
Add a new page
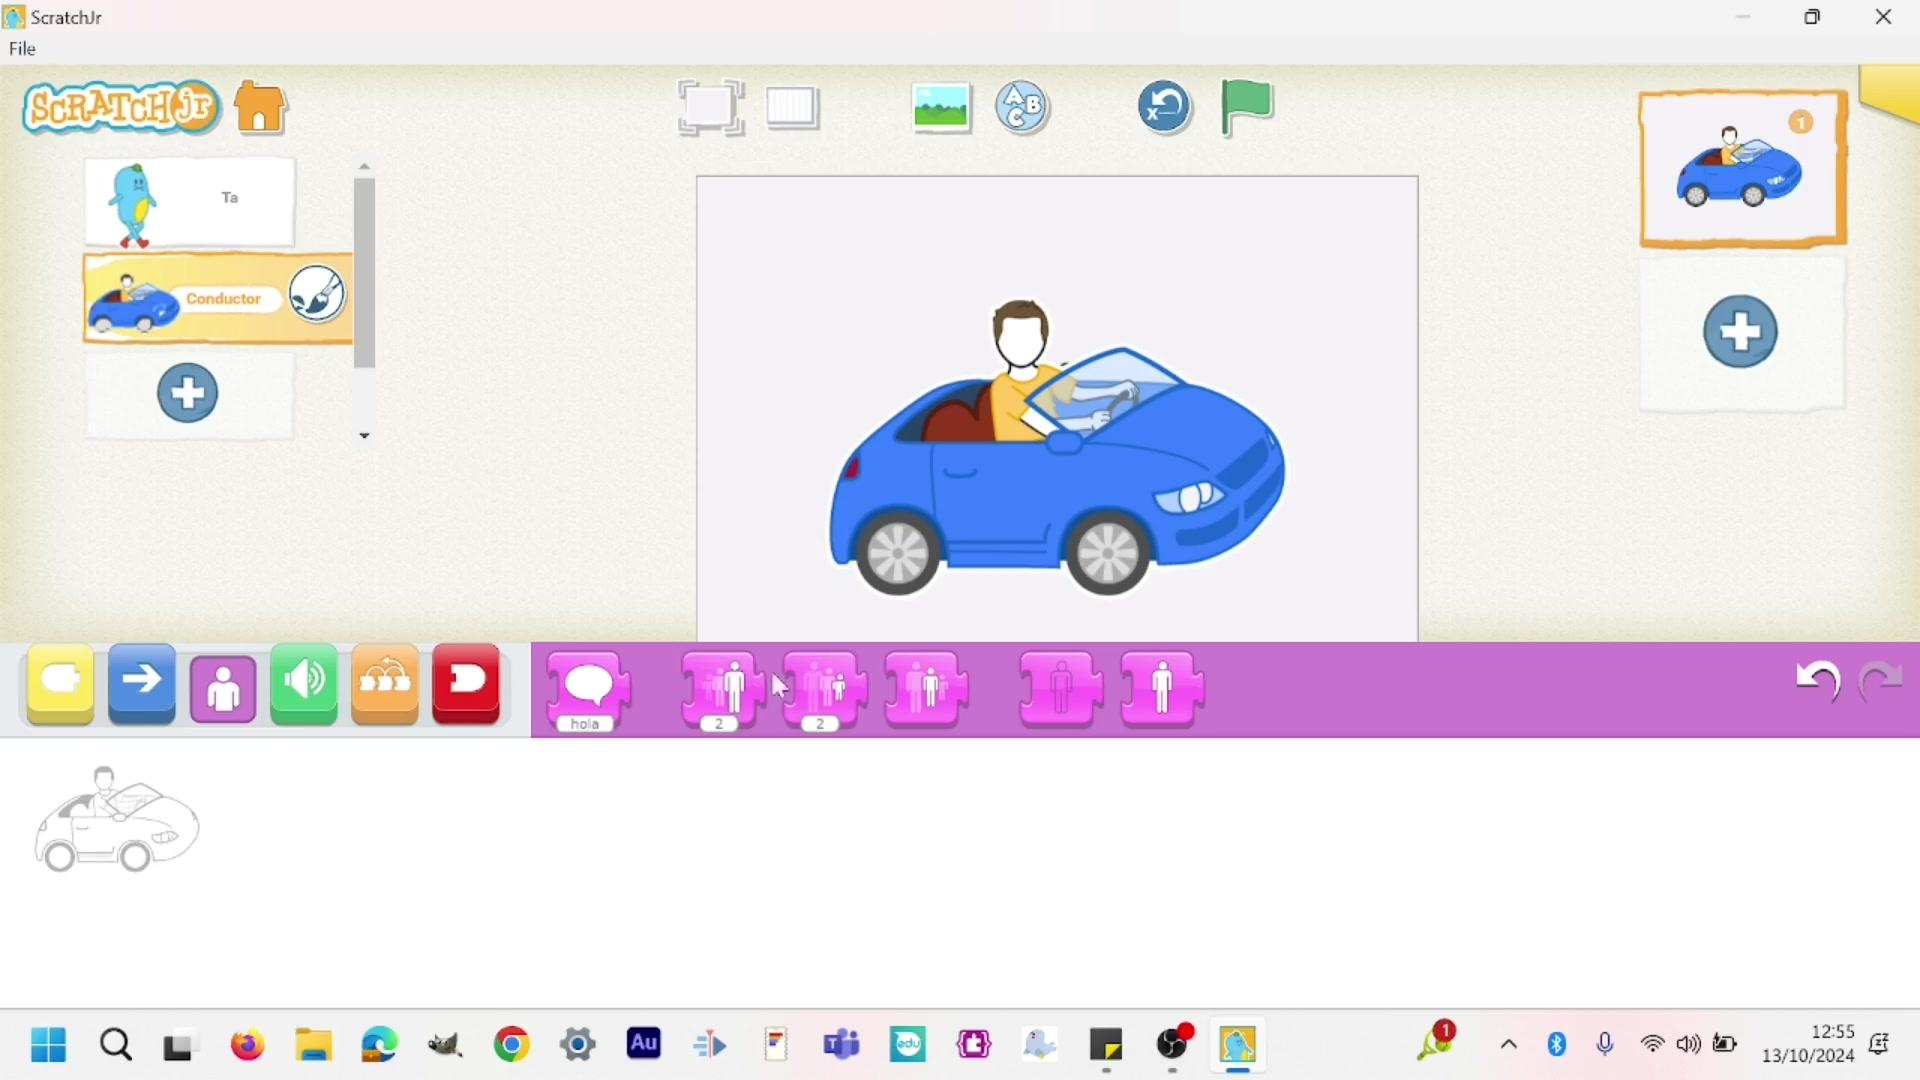pyautogui.click(x=1740, y=332)
